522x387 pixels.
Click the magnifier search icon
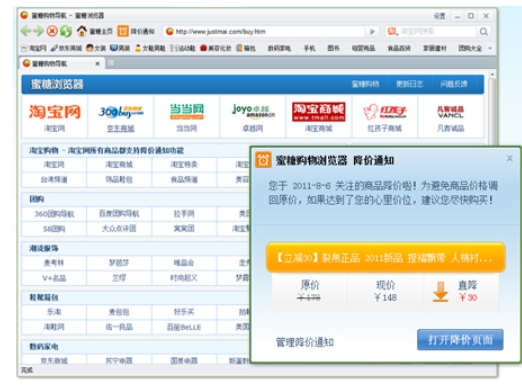click(484, 32)
